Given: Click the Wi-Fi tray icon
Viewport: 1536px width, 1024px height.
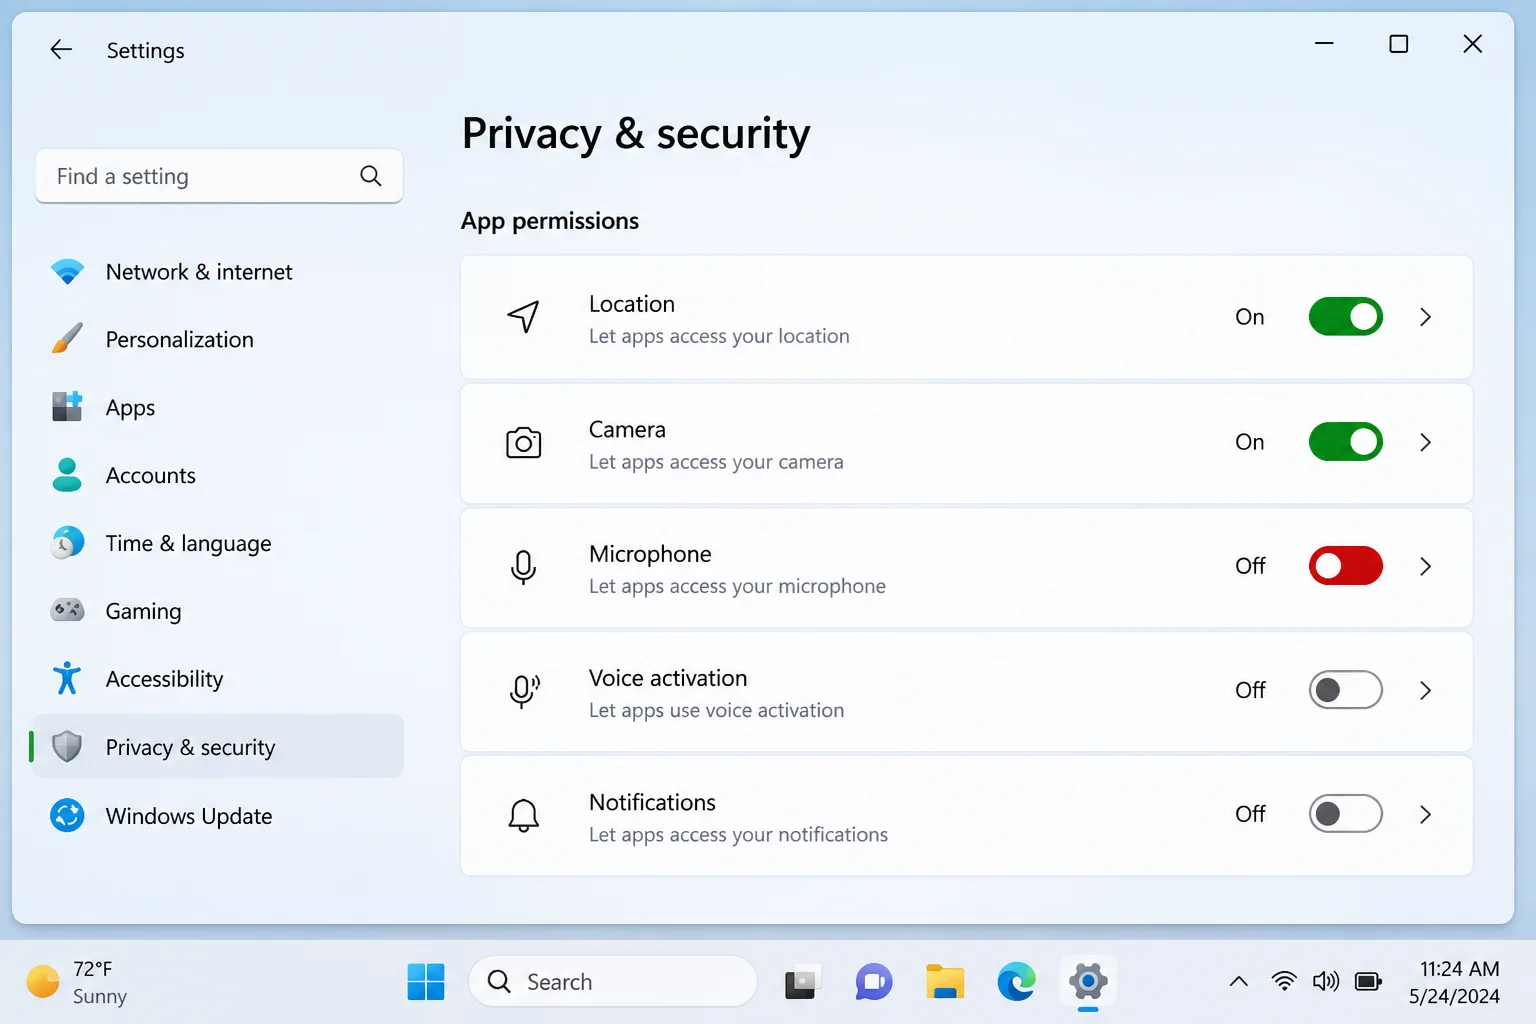Looking at the screenshot, I should 1284,982.
